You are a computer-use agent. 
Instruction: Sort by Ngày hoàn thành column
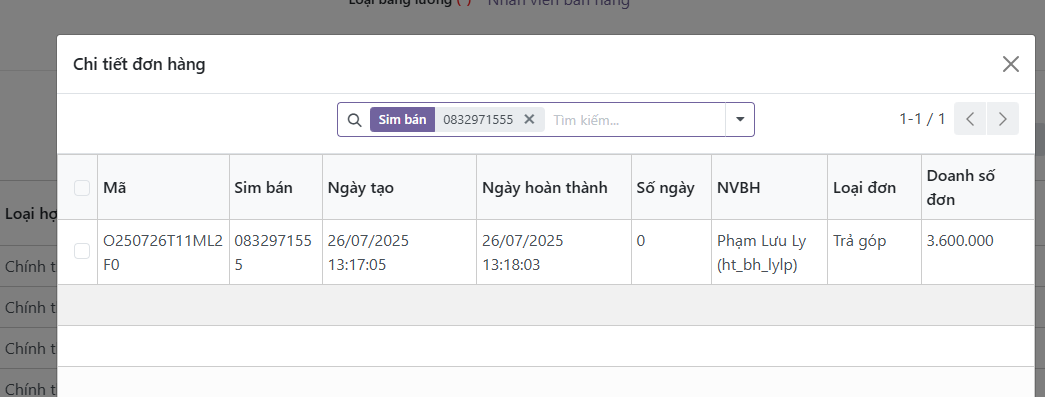pyautogui.click(x=554, y=188)
